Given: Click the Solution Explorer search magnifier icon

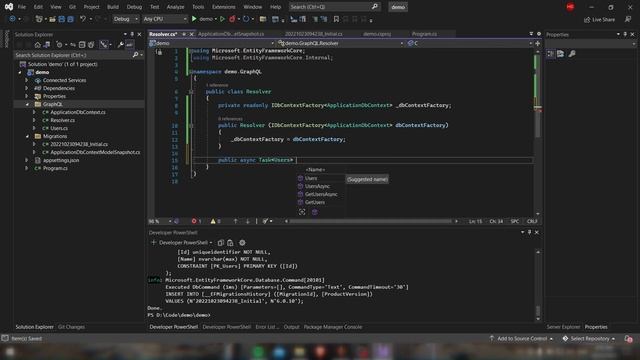Looking at the screenshot, I should click(x=135, y=55).
